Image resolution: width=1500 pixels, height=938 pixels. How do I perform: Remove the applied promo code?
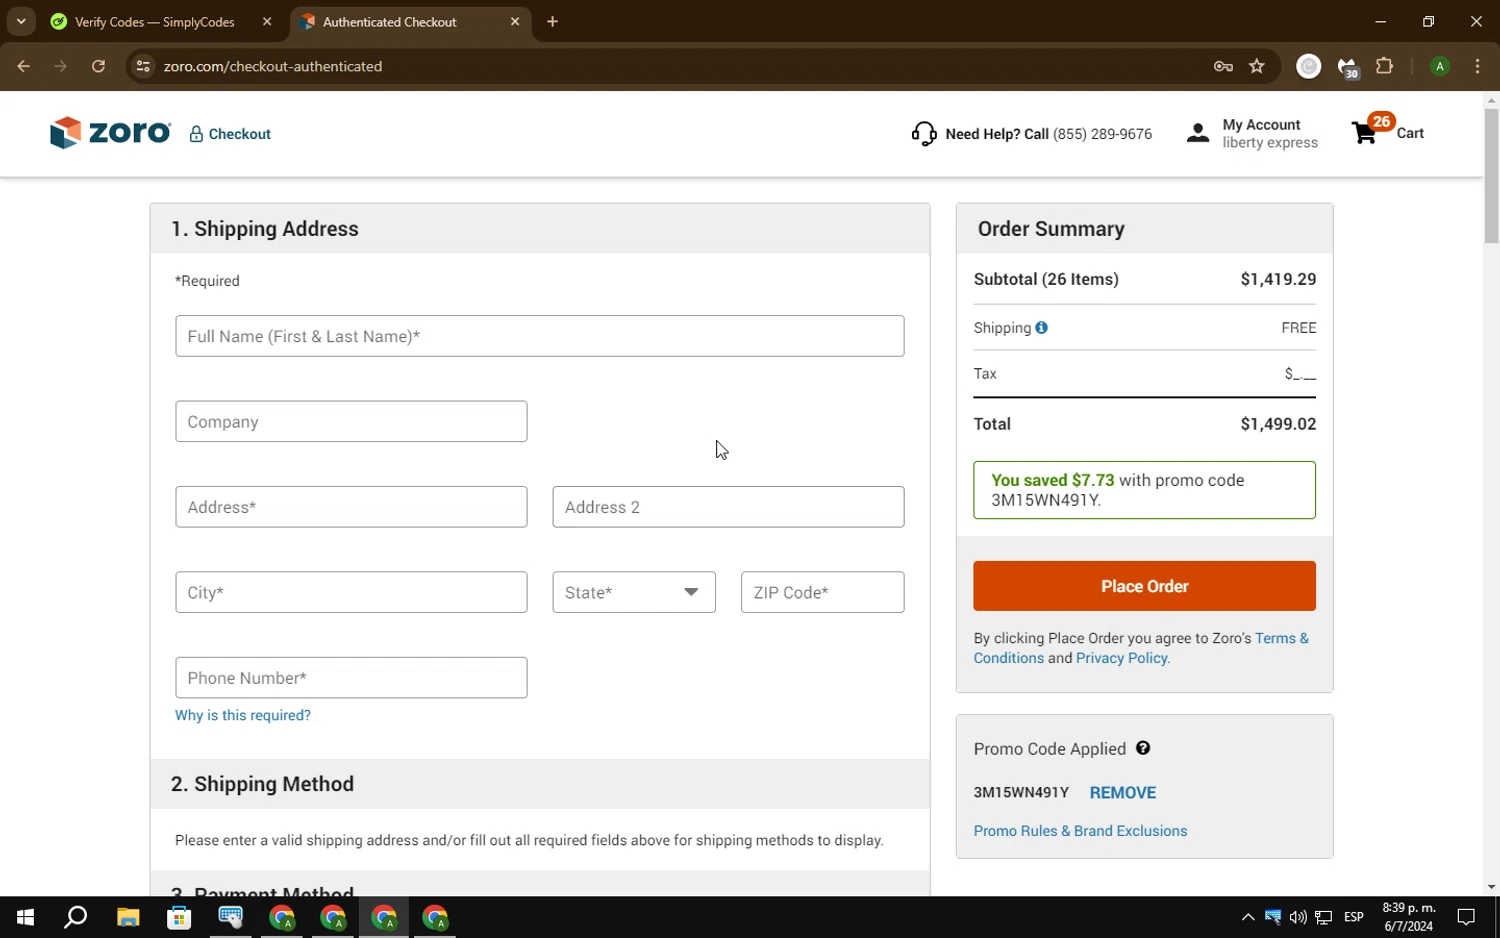click(1123, 792)
